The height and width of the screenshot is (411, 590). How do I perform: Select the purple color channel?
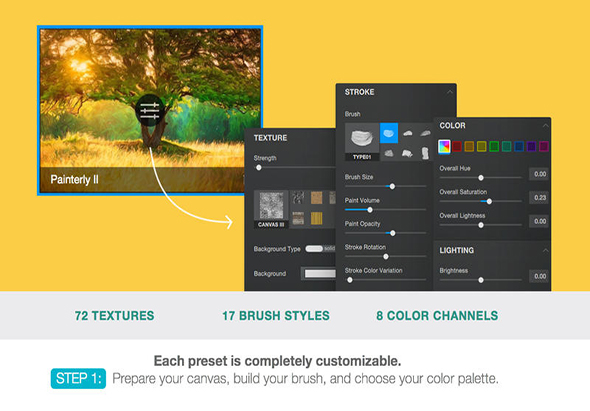[531, 146]
